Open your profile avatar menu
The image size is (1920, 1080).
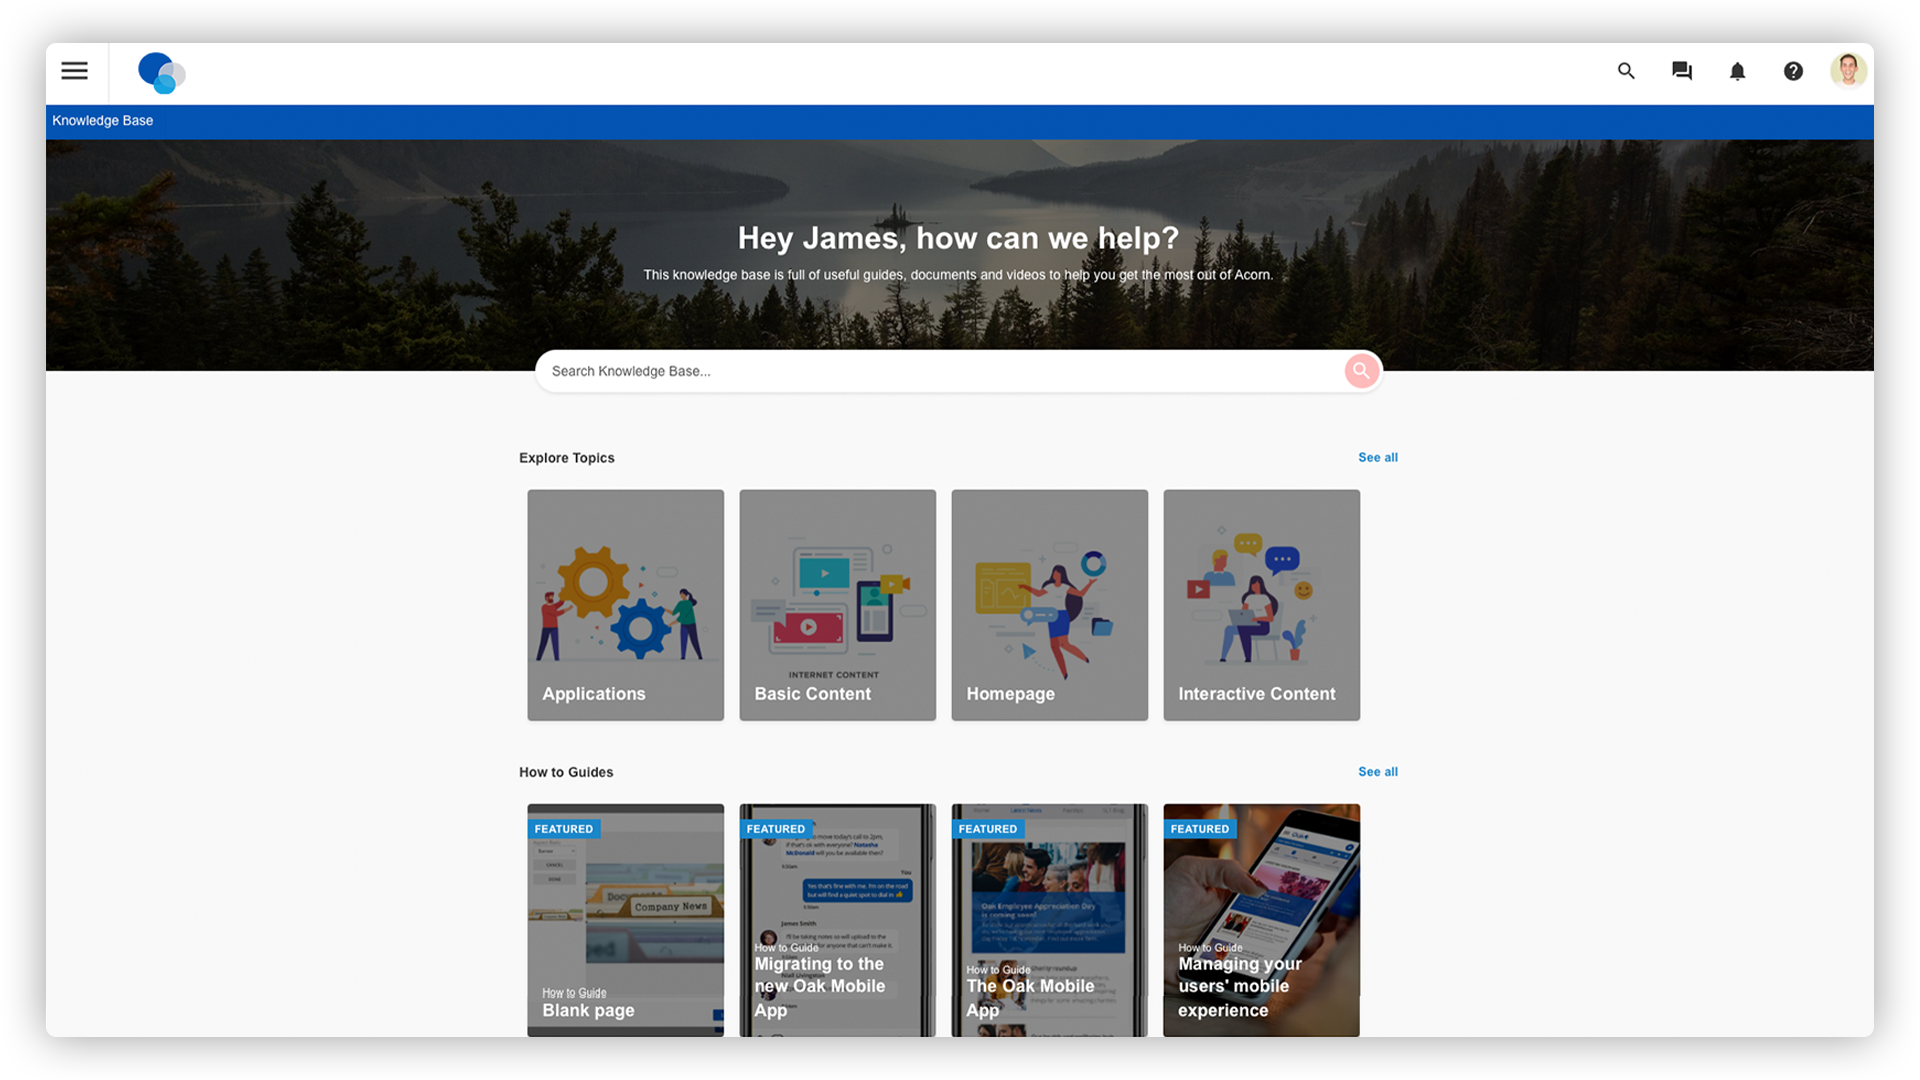[1848, 71]
